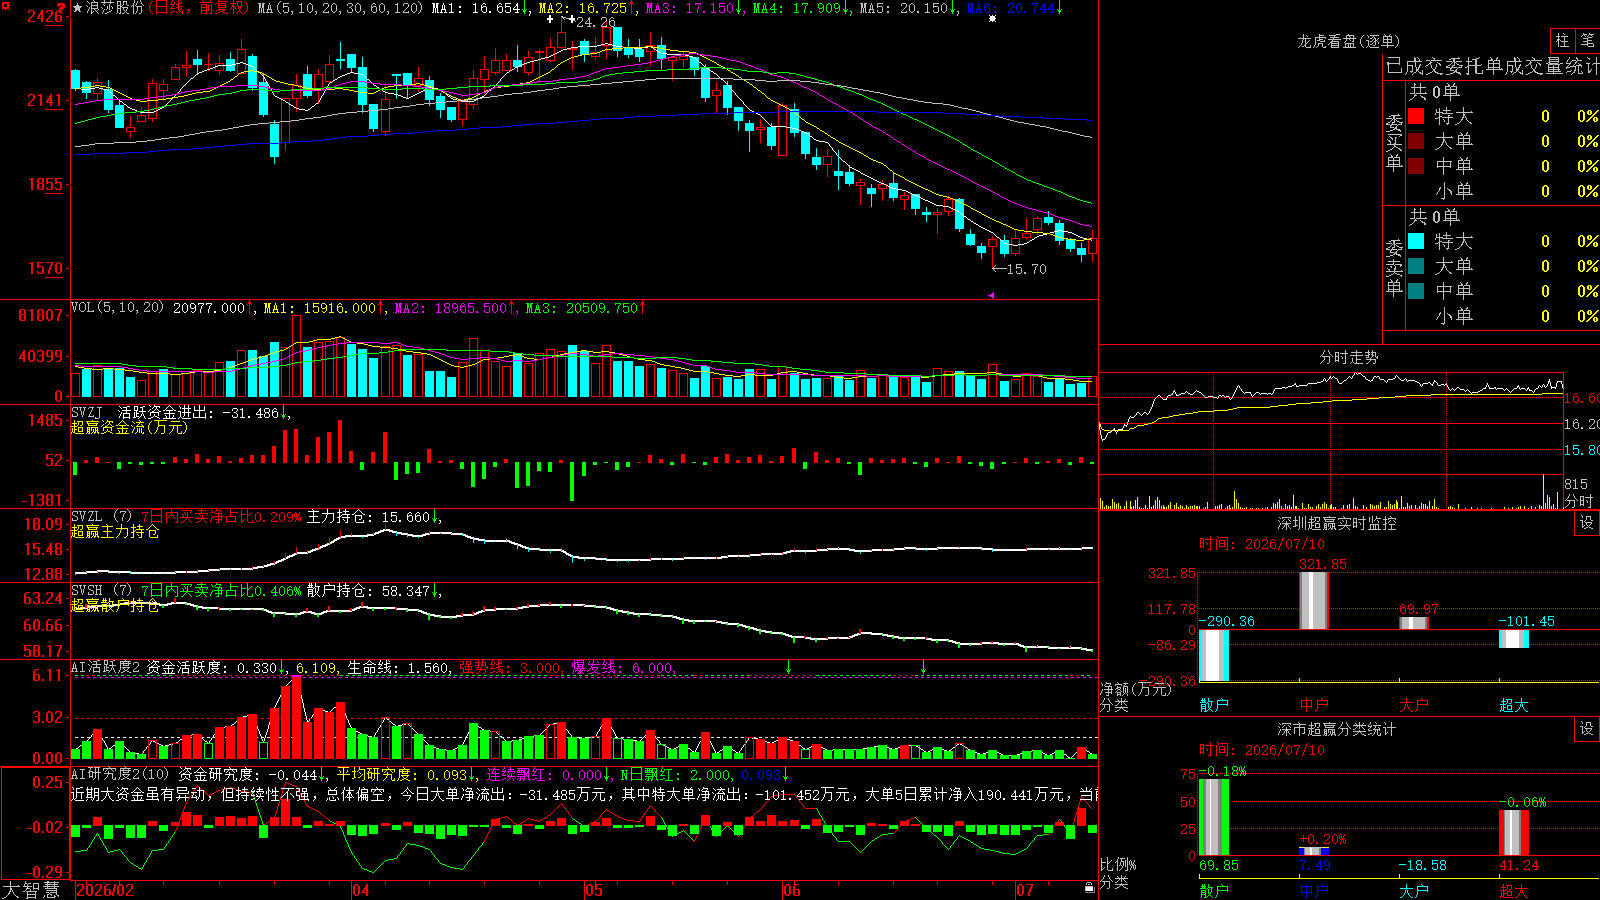Click the teal 大单 sell order swatch

tap(1416, 266)
